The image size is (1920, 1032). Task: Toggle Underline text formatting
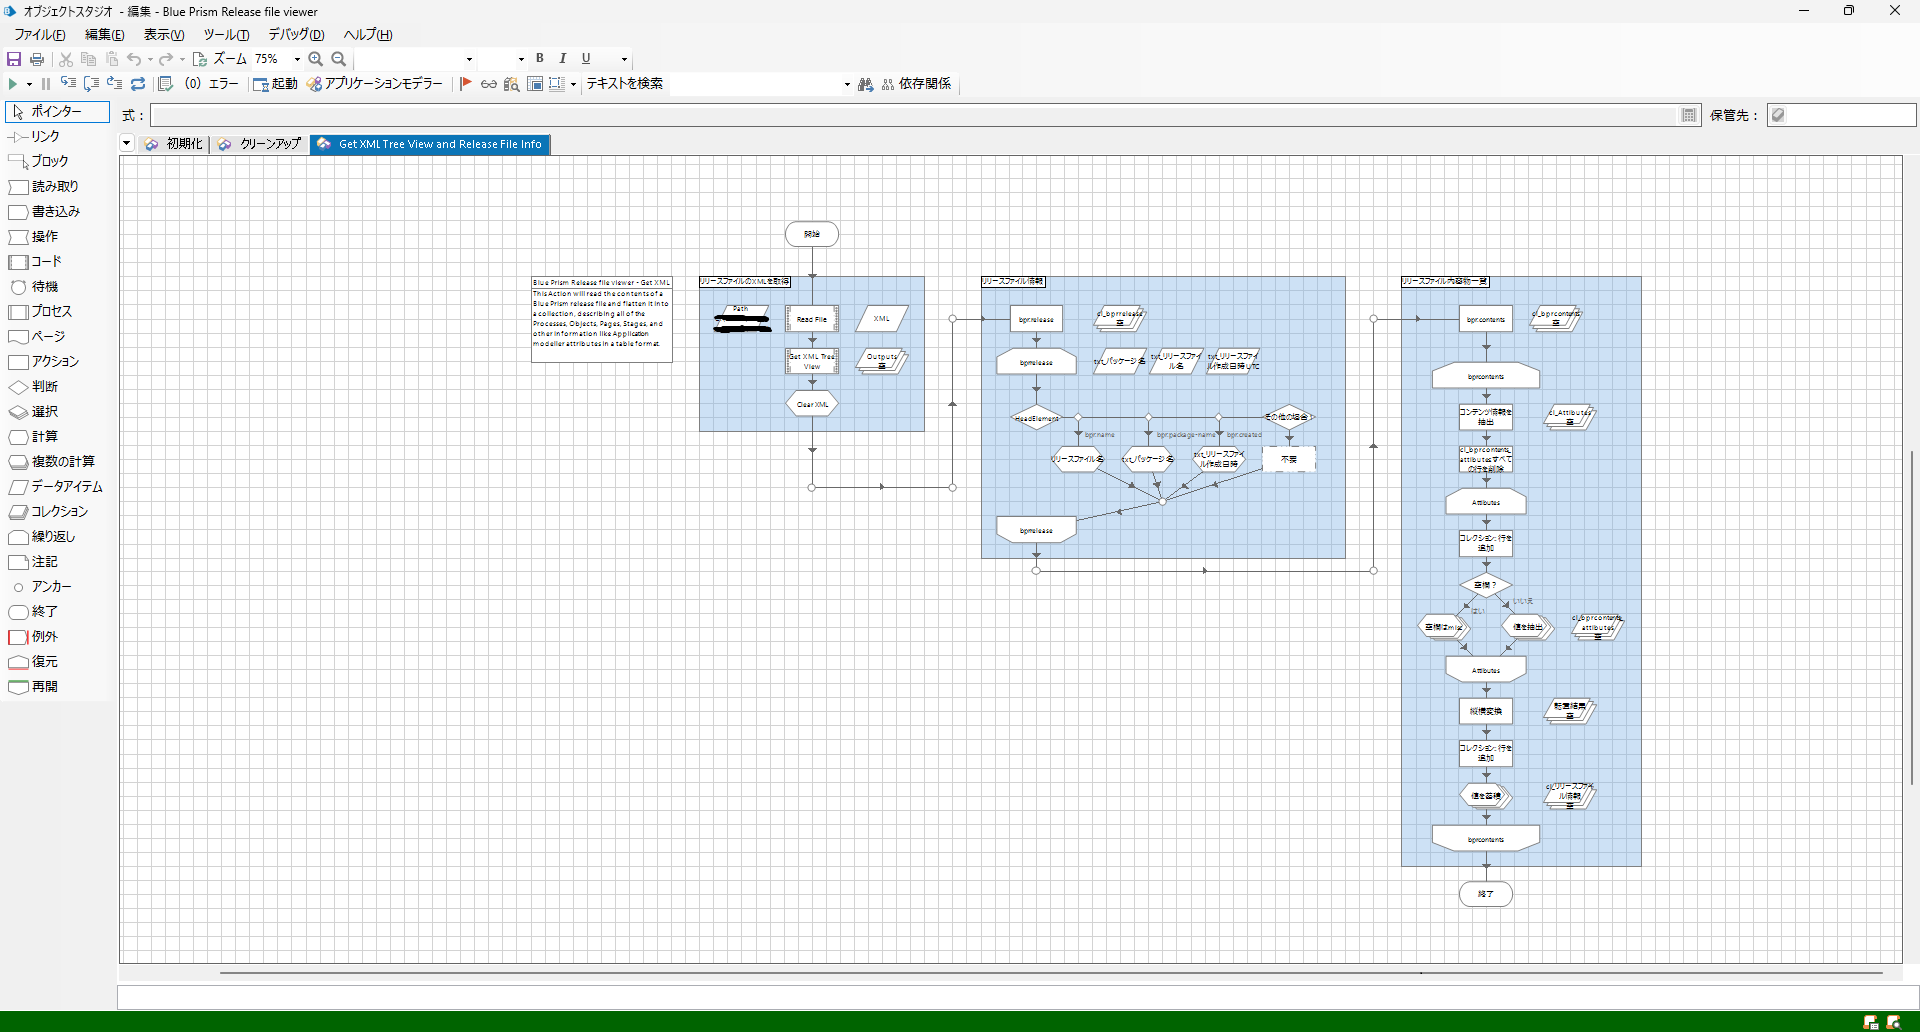tap(586, 58)
